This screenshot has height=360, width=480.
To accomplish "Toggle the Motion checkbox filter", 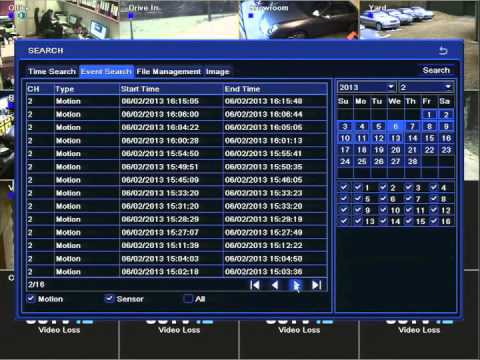I will [31, 299].
